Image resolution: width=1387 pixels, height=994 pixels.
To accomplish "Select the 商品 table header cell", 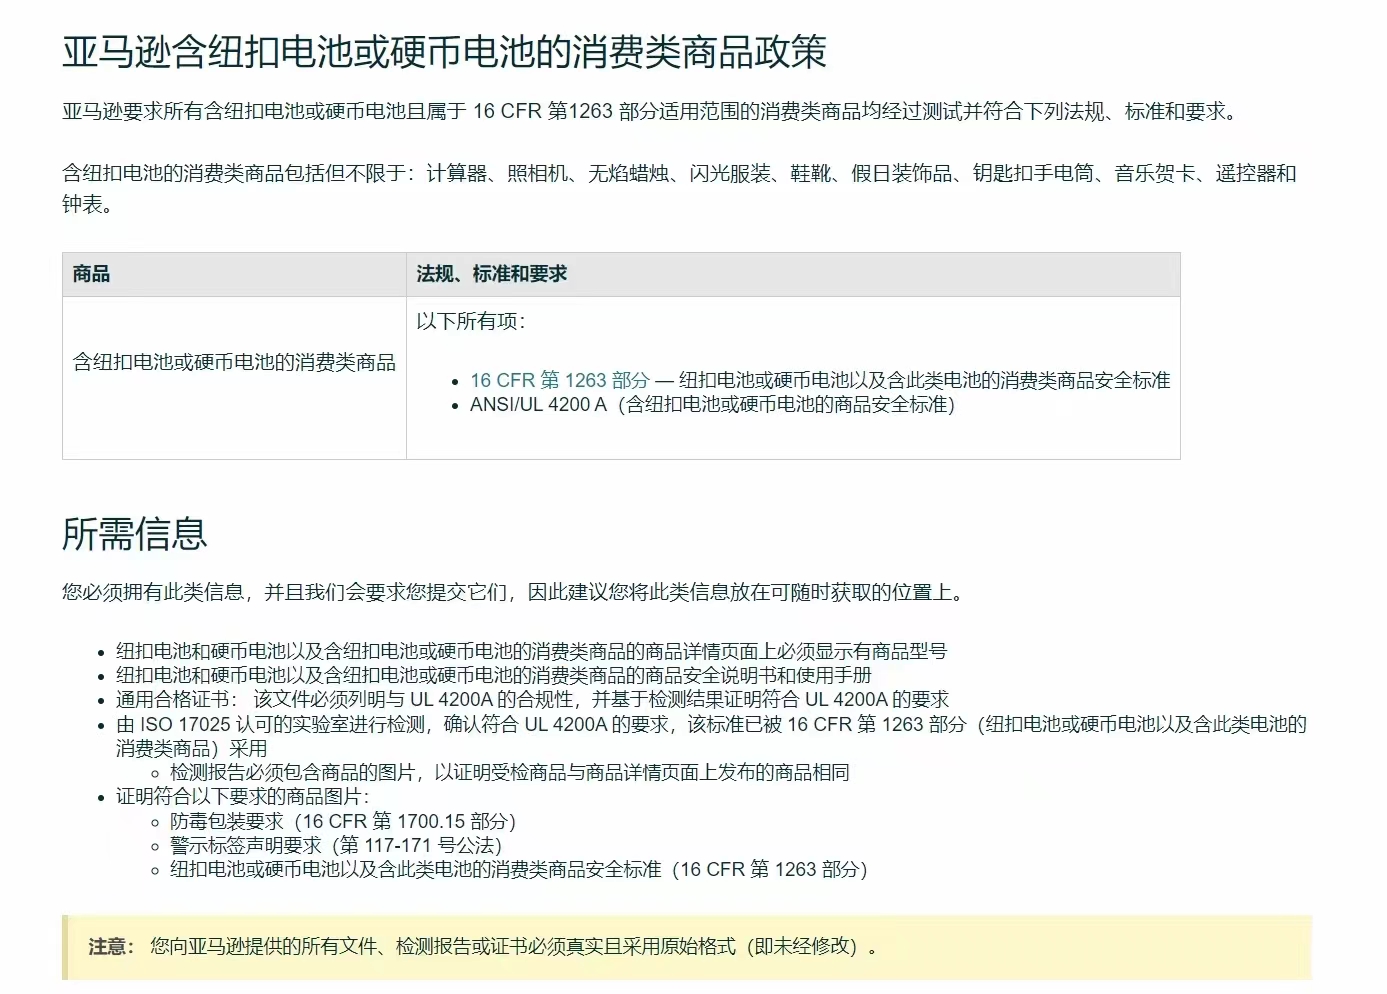I will point(86,272).
